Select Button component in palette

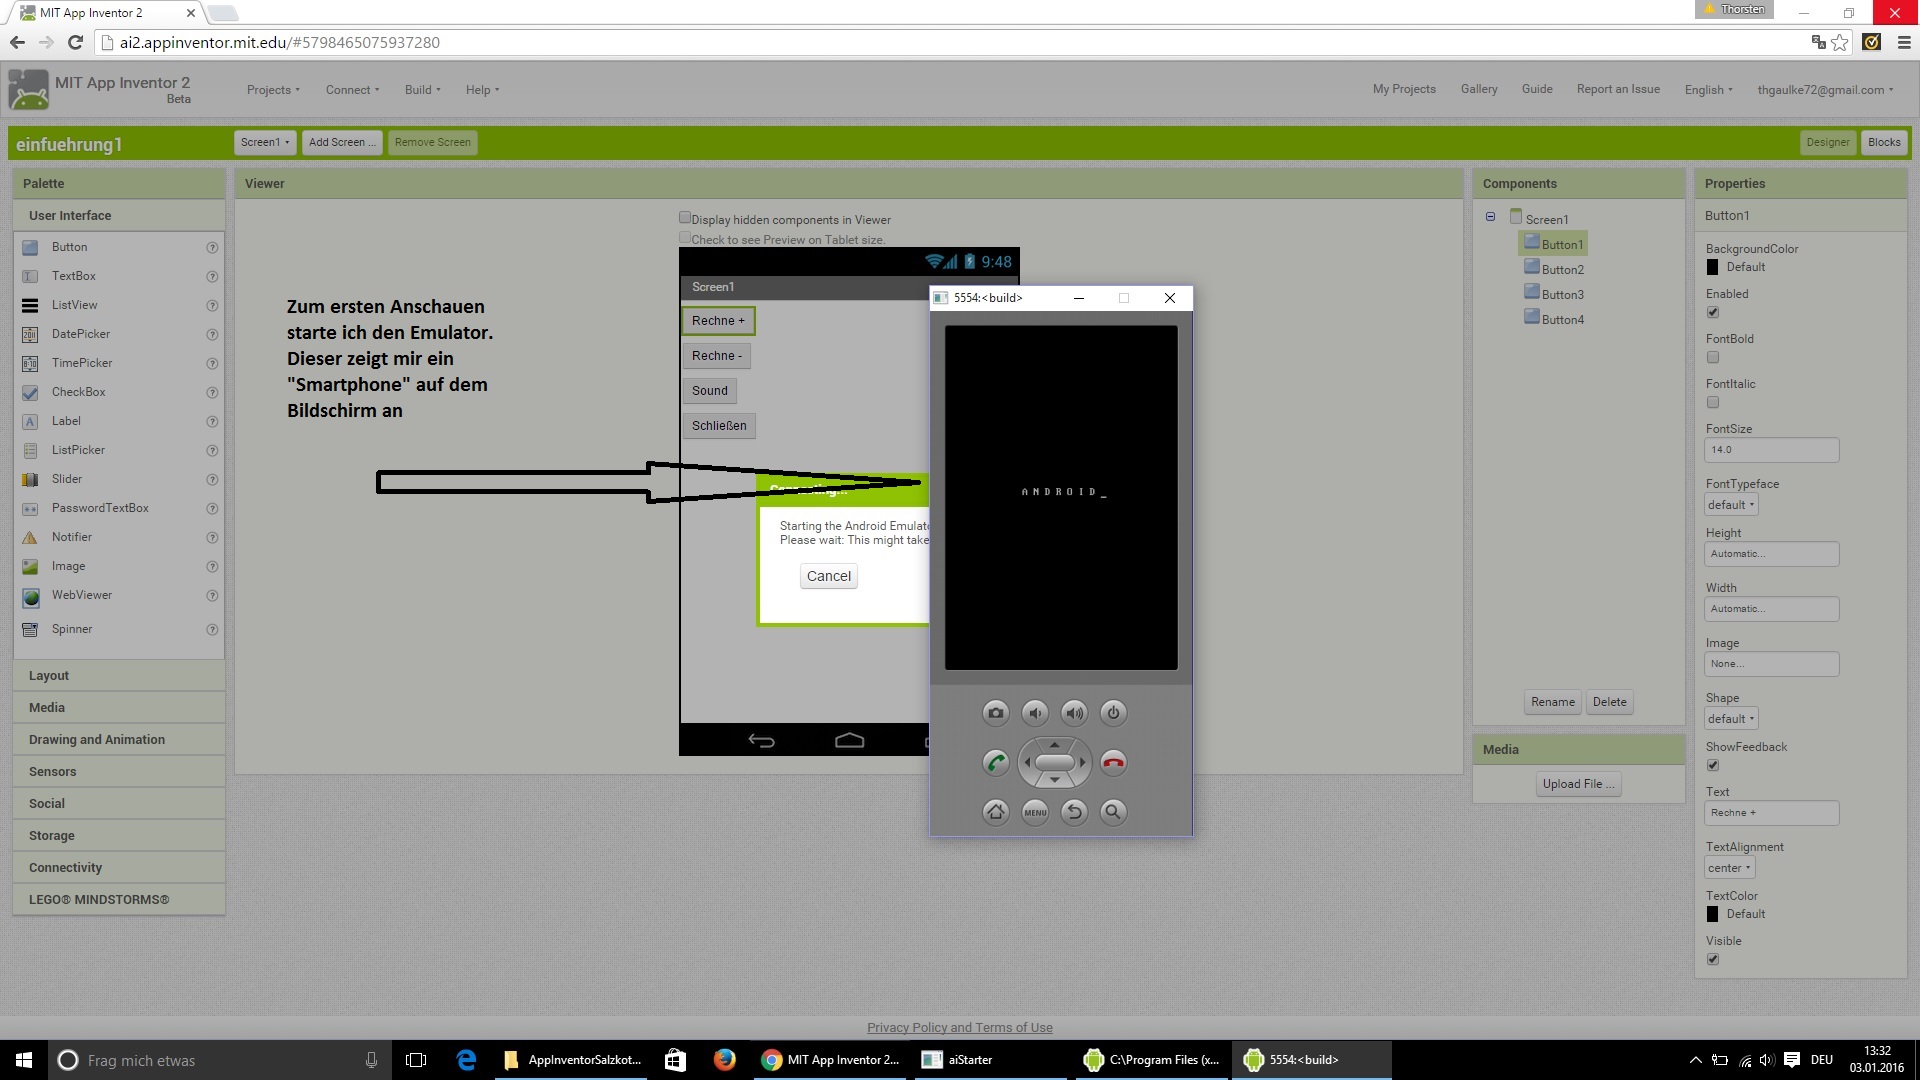coord(69,247)
